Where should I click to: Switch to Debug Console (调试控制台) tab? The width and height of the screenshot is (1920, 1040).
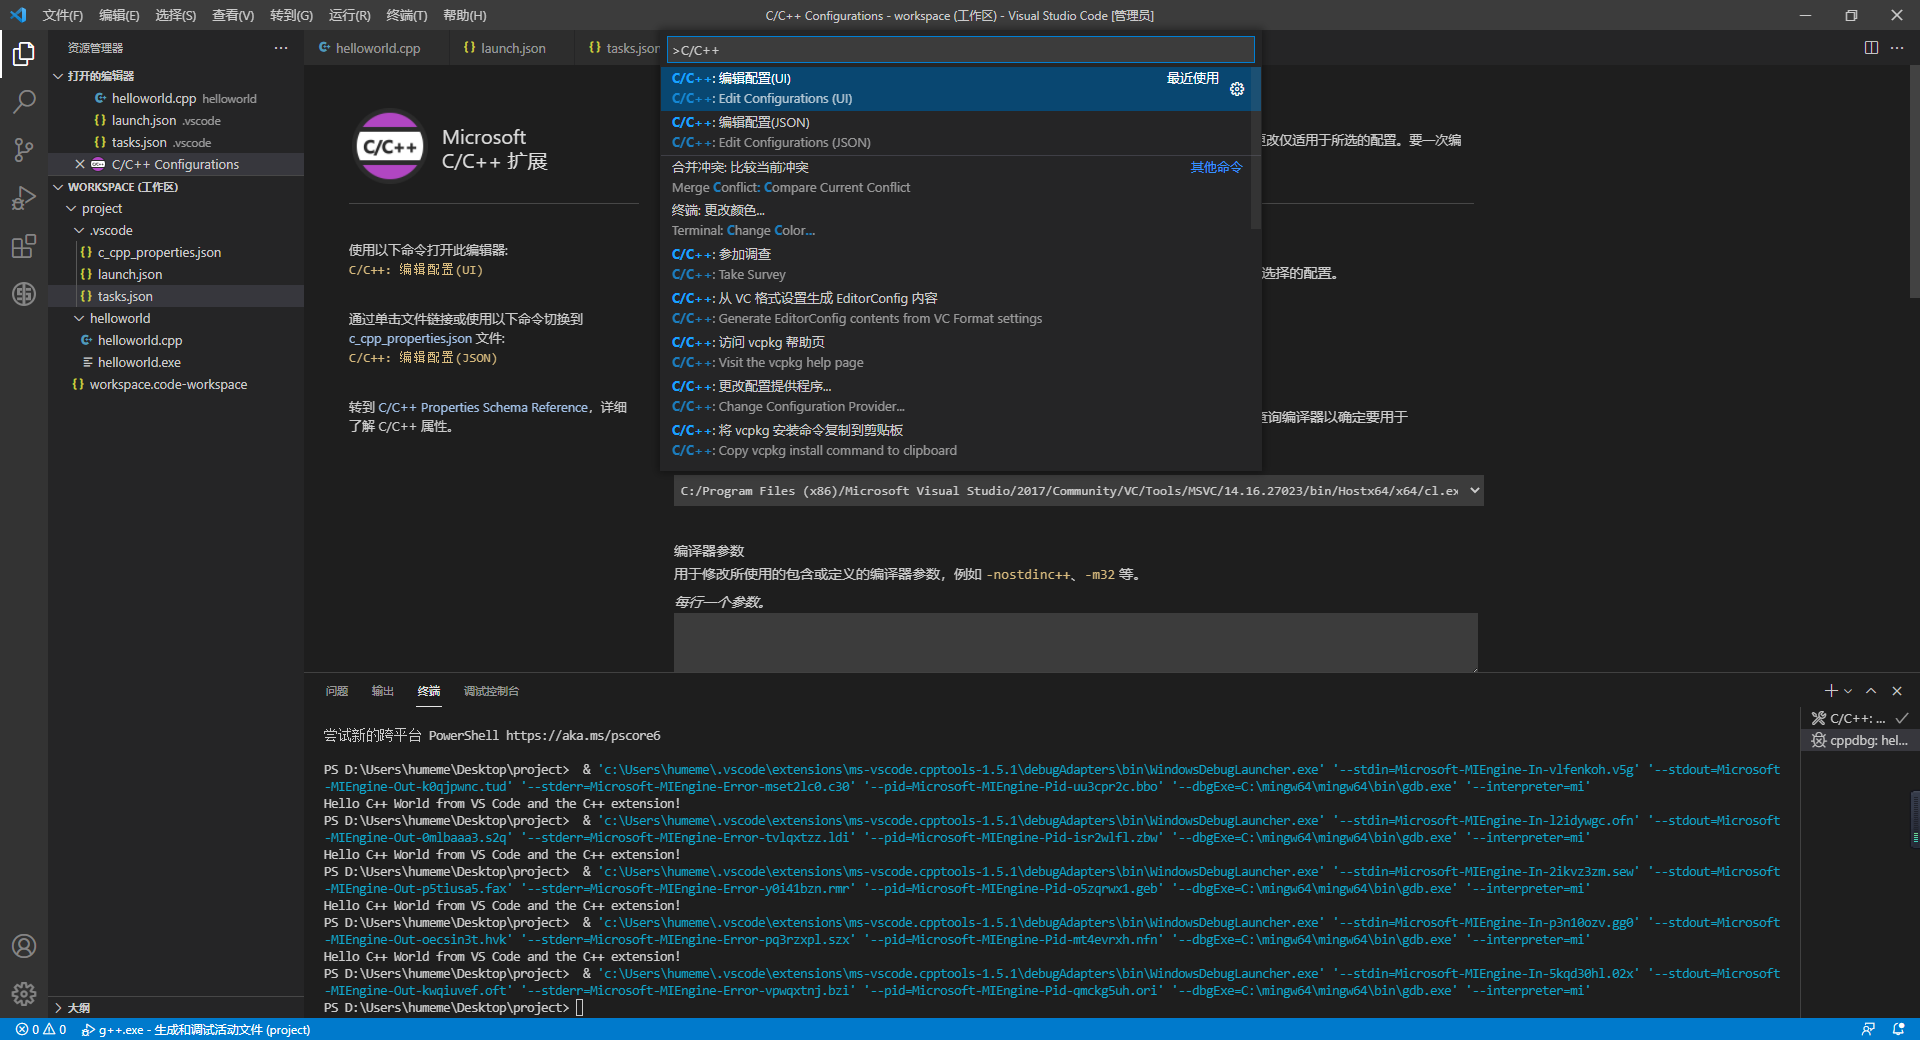(491, 691)
